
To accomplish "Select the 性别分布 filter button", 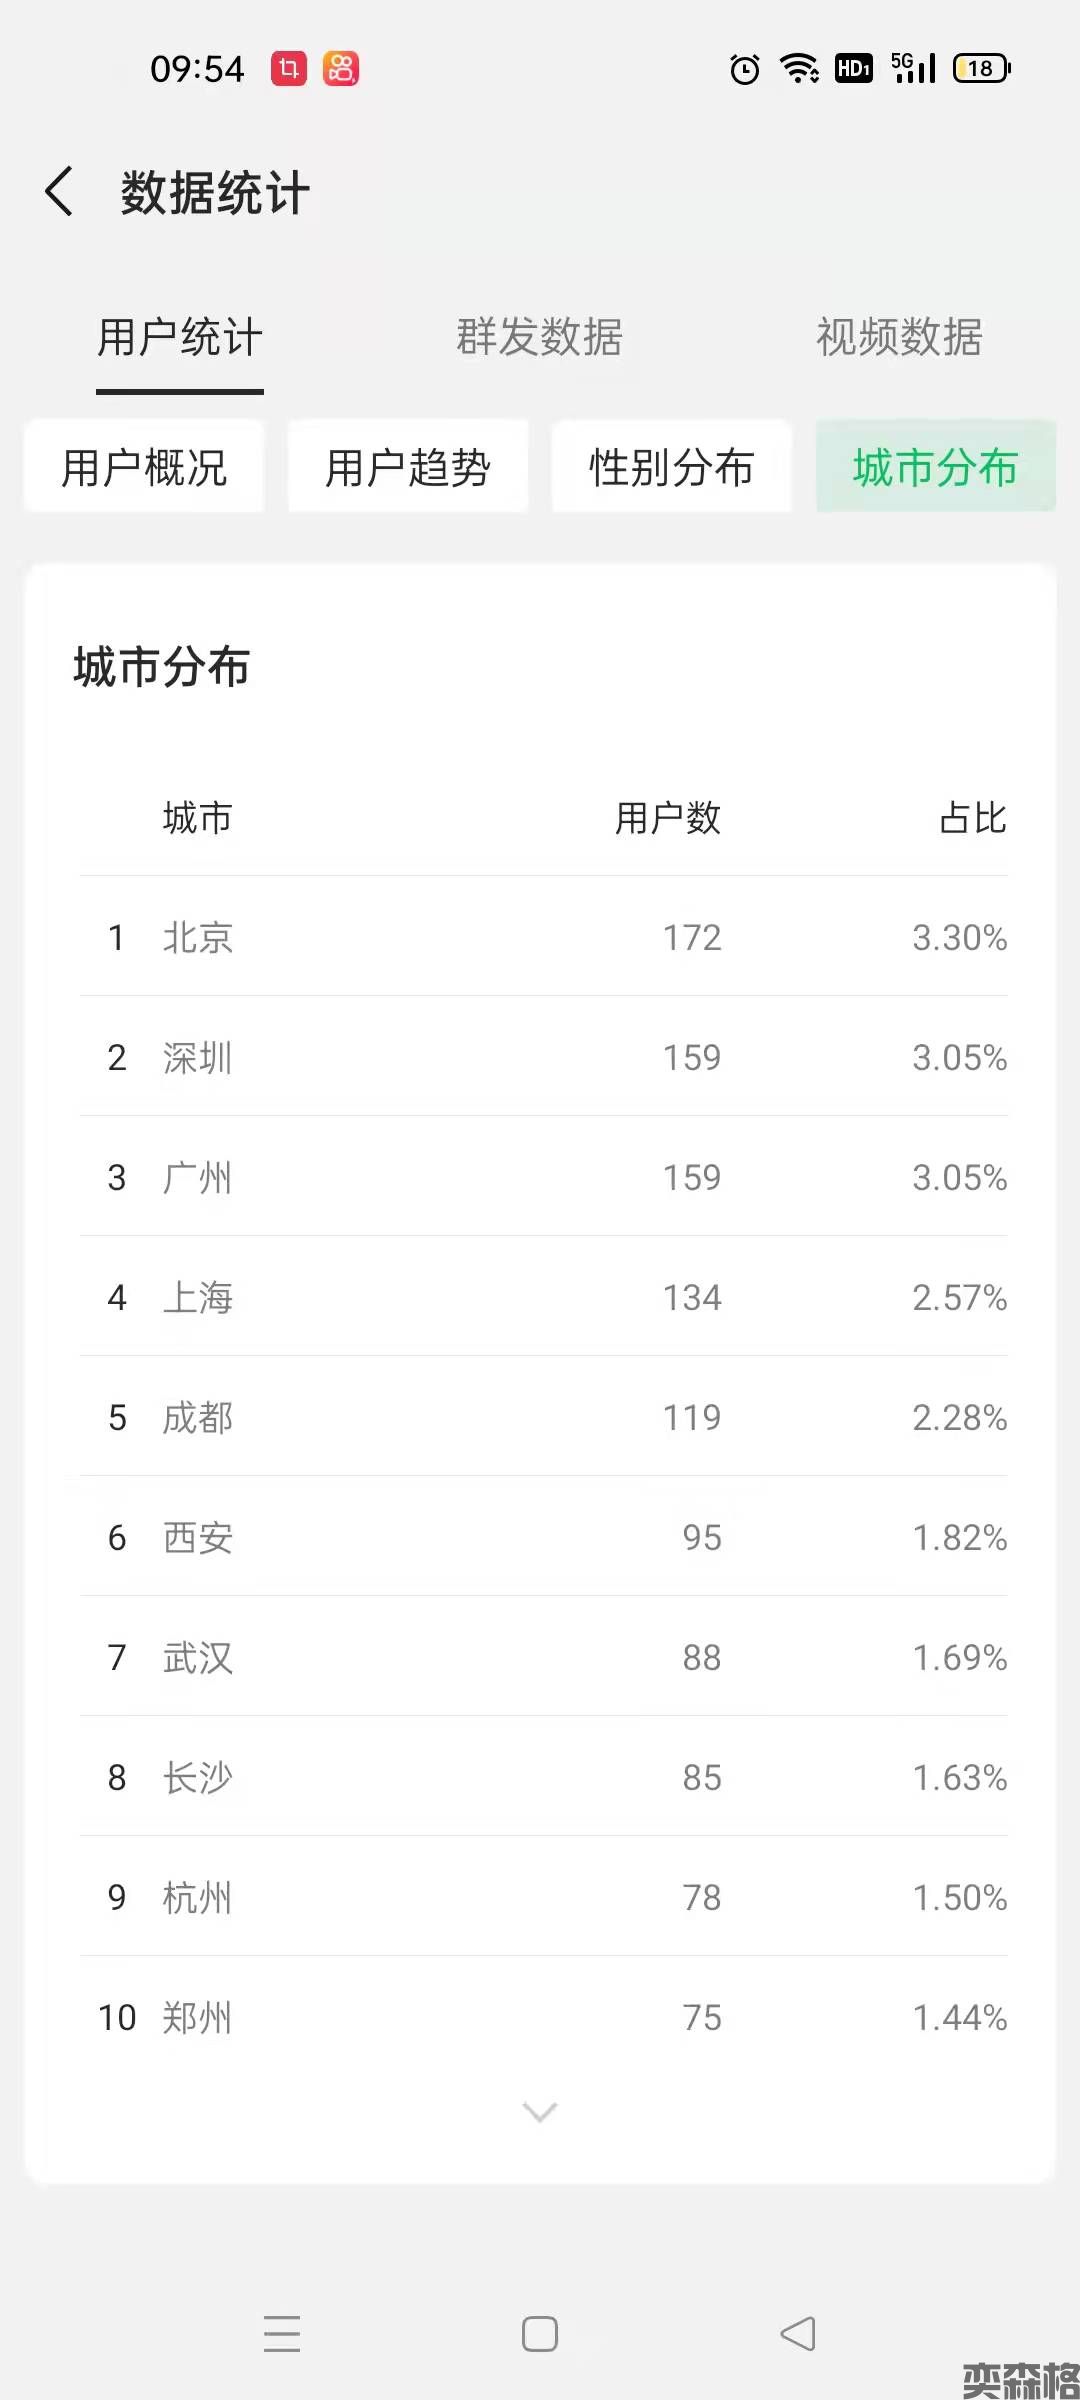I will pyautogui.click(x=672, y=467).
